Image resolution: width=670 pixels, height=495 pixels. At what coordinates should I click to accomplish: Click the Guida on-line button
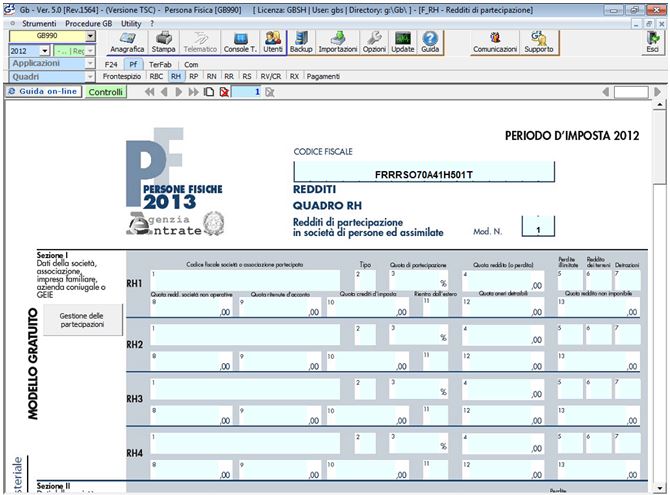[43, 91]
